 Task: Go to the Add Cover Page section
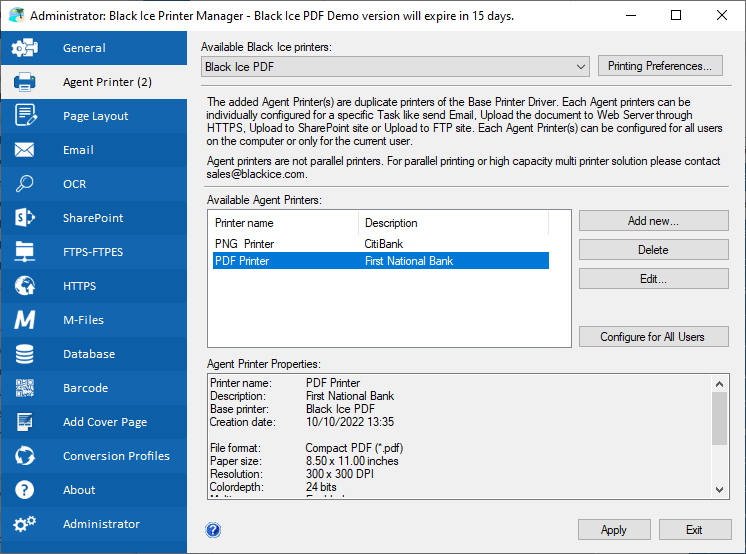click(x=104, y=422)
